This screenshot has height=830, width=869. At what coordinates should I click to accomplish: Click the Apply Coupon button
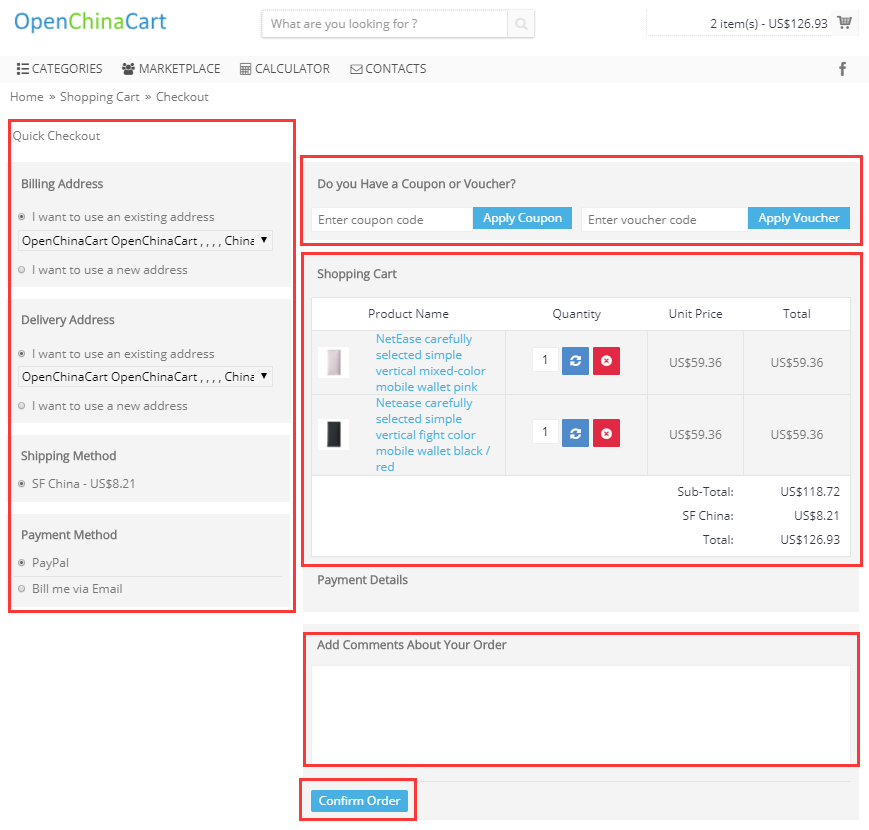pos(522,218)
